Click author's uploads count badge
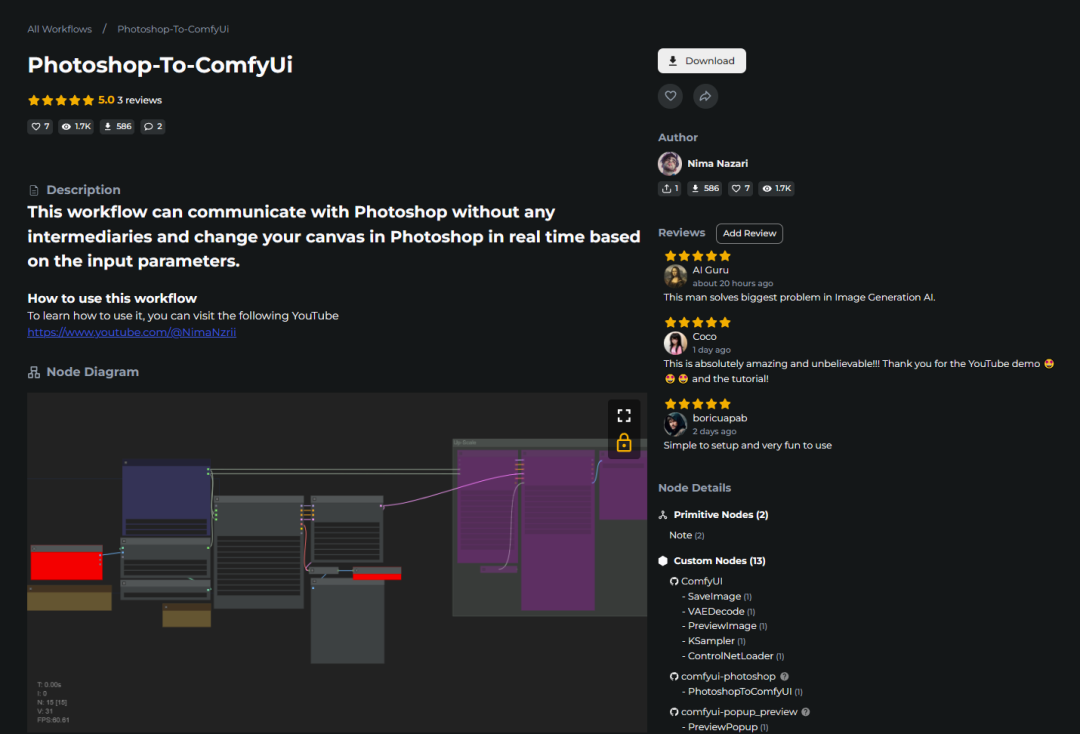Image resolution: width=1080 pixels, height=734 pixels. coord(669,188)
